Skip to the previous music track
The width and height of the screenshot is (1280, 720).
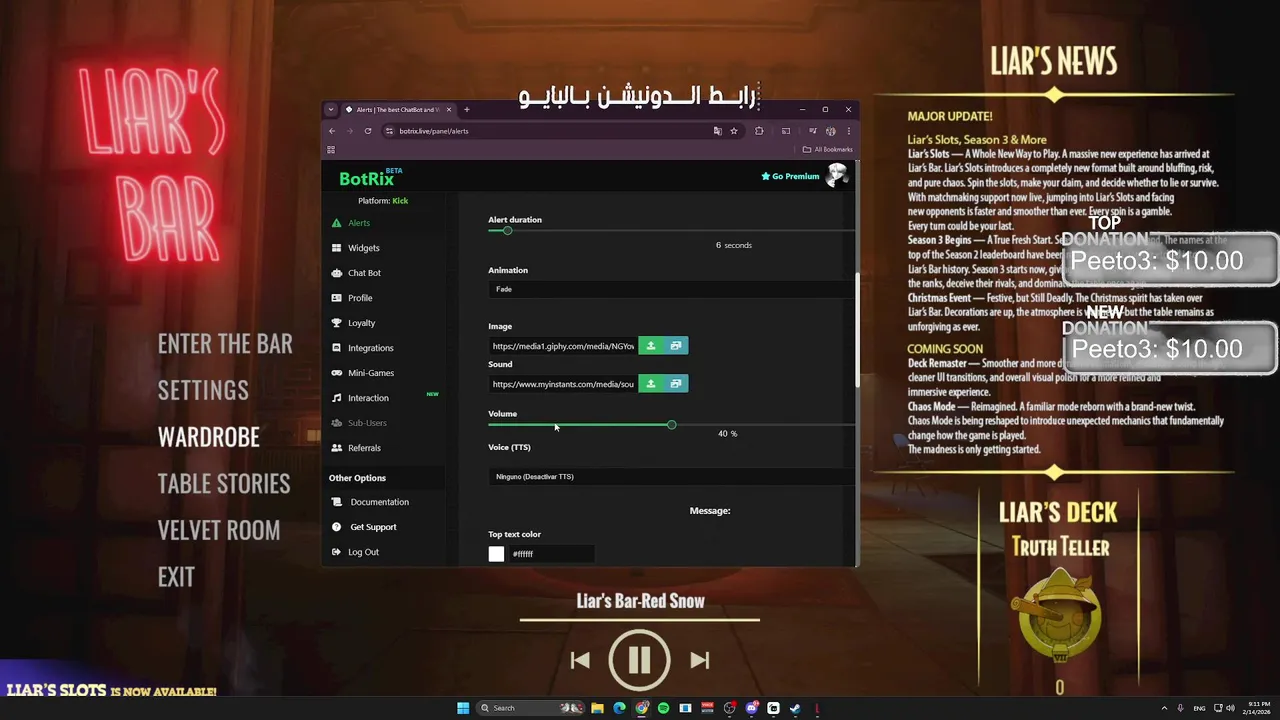580,660
